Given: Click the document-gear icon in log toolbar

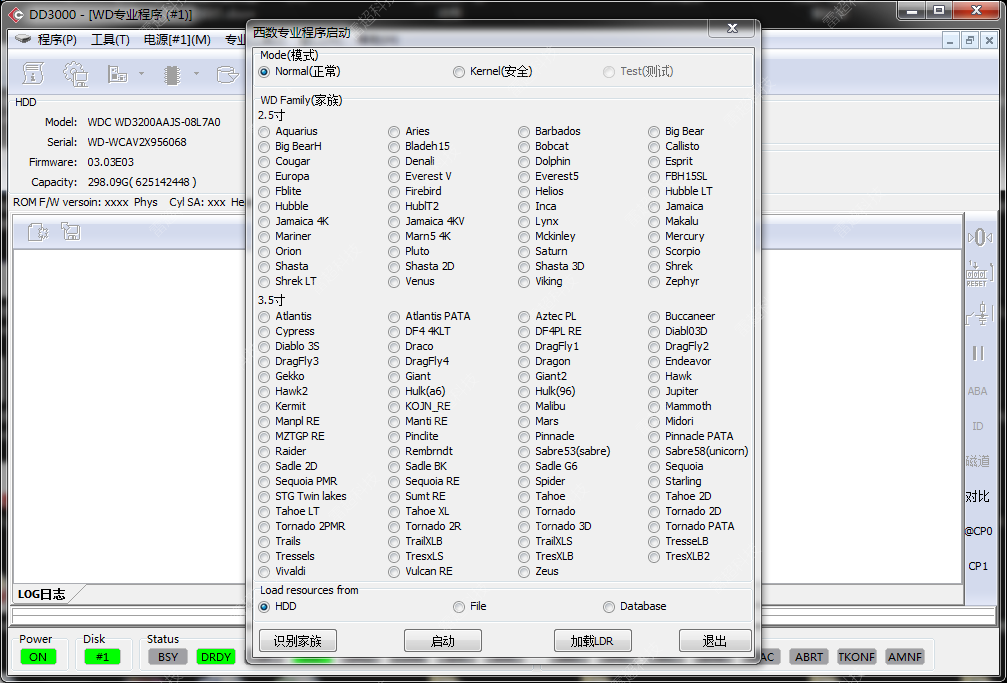Looking at the screenshot, I should 39,231.
